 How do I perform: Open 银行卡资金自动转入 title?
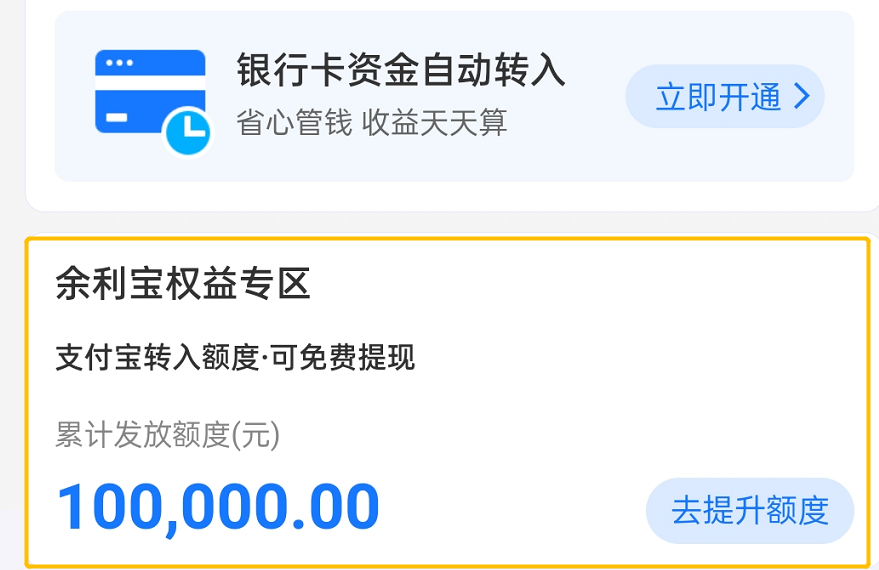(x=401, y=69)
